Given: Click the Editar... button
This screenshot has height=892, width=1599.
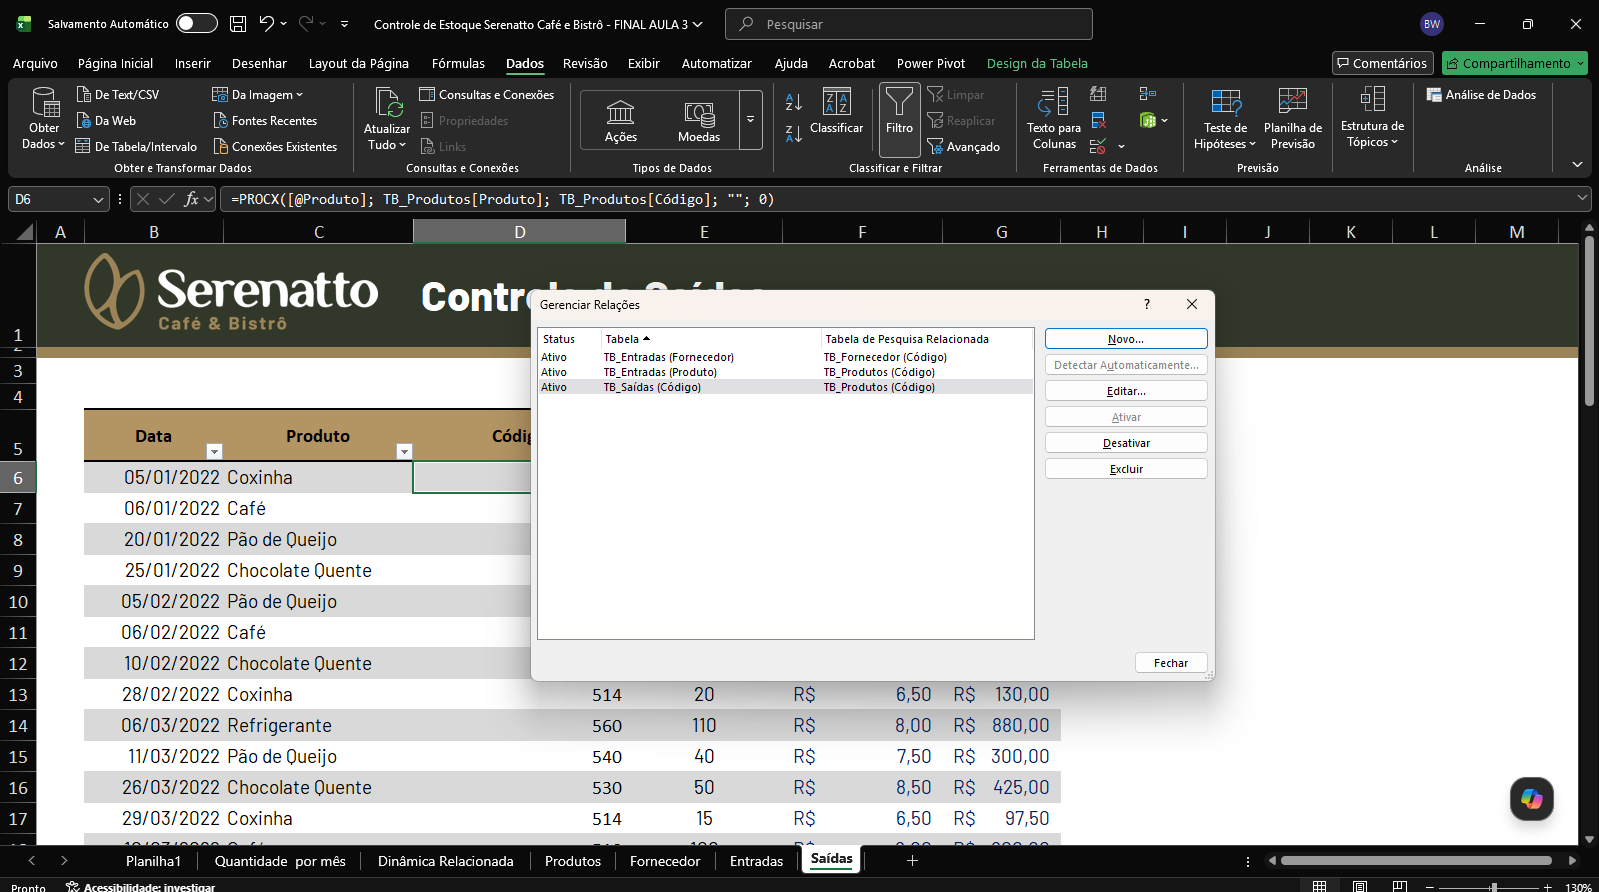Looking at the screenshot, I should (x=1126, y=391).
